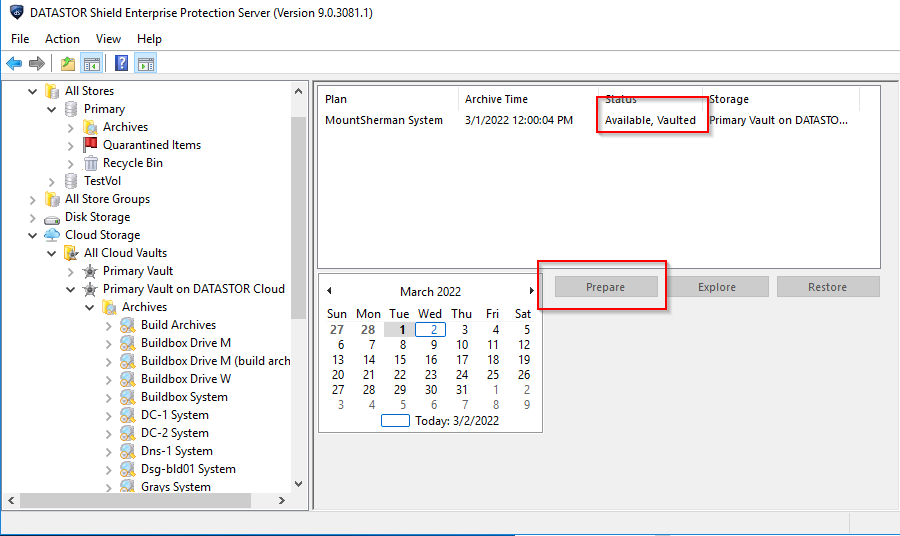Screen dimensions: 900x536
Task: Click the All Cloud Vaults icon
Action: [x=71, y=253]
